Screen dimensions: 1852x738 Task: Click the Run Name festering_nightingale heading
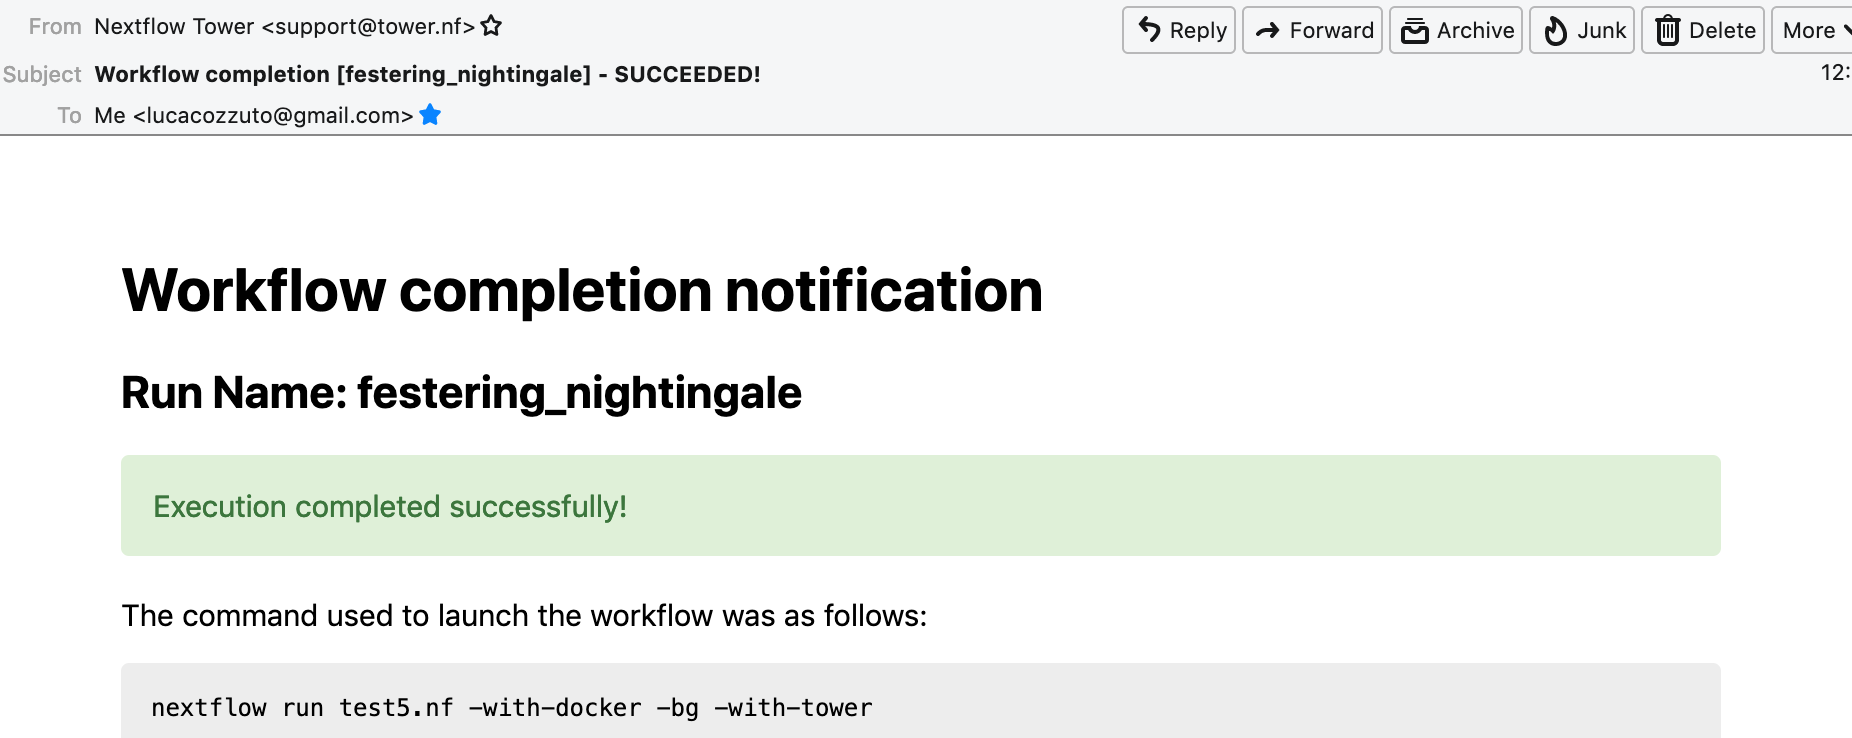pos(461,393)
